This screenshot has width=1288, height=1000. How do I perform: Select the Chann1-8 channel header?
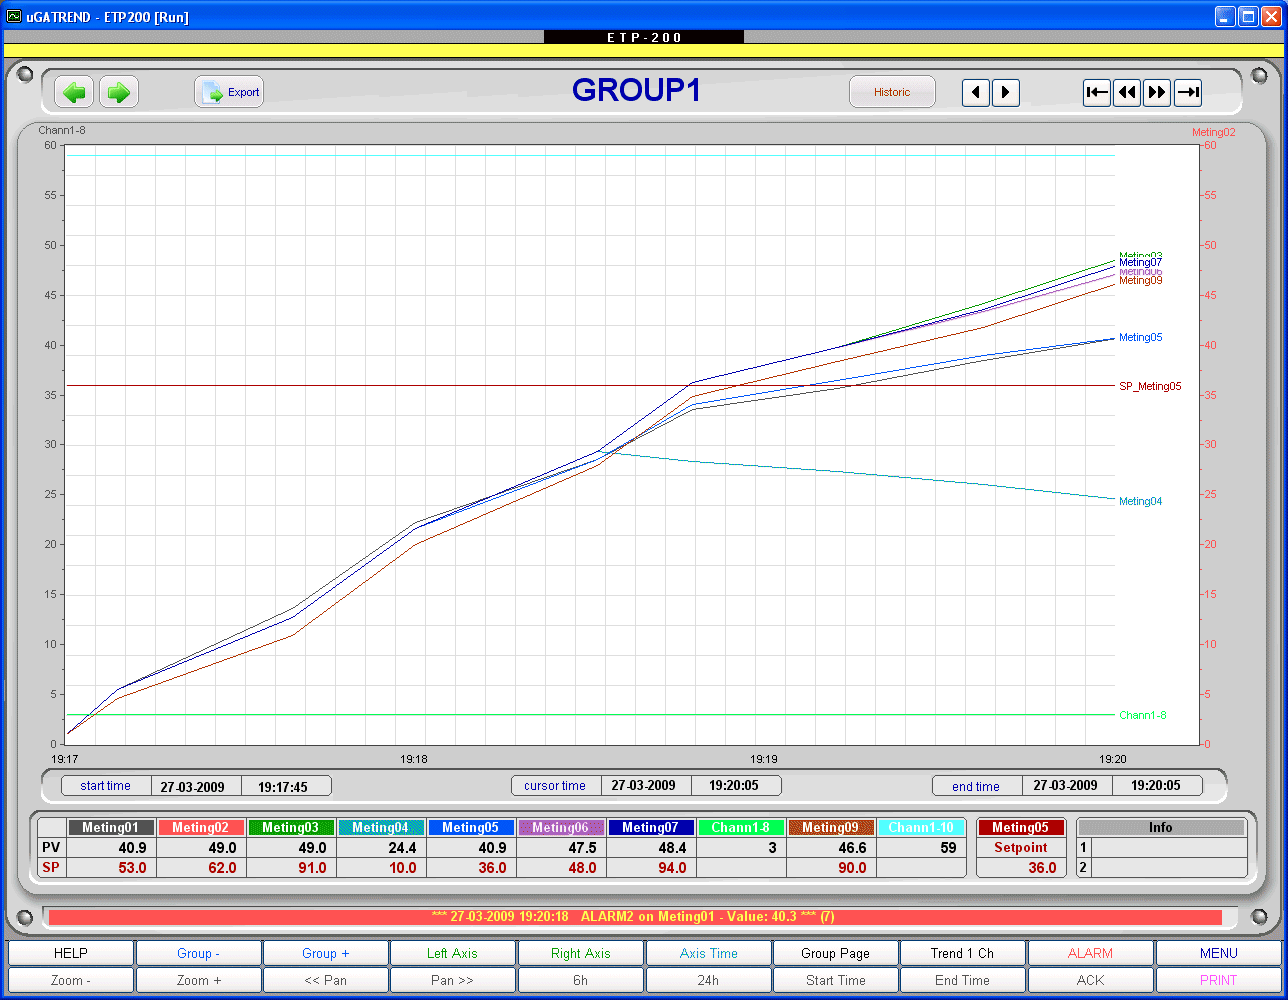tap(741, 827)
